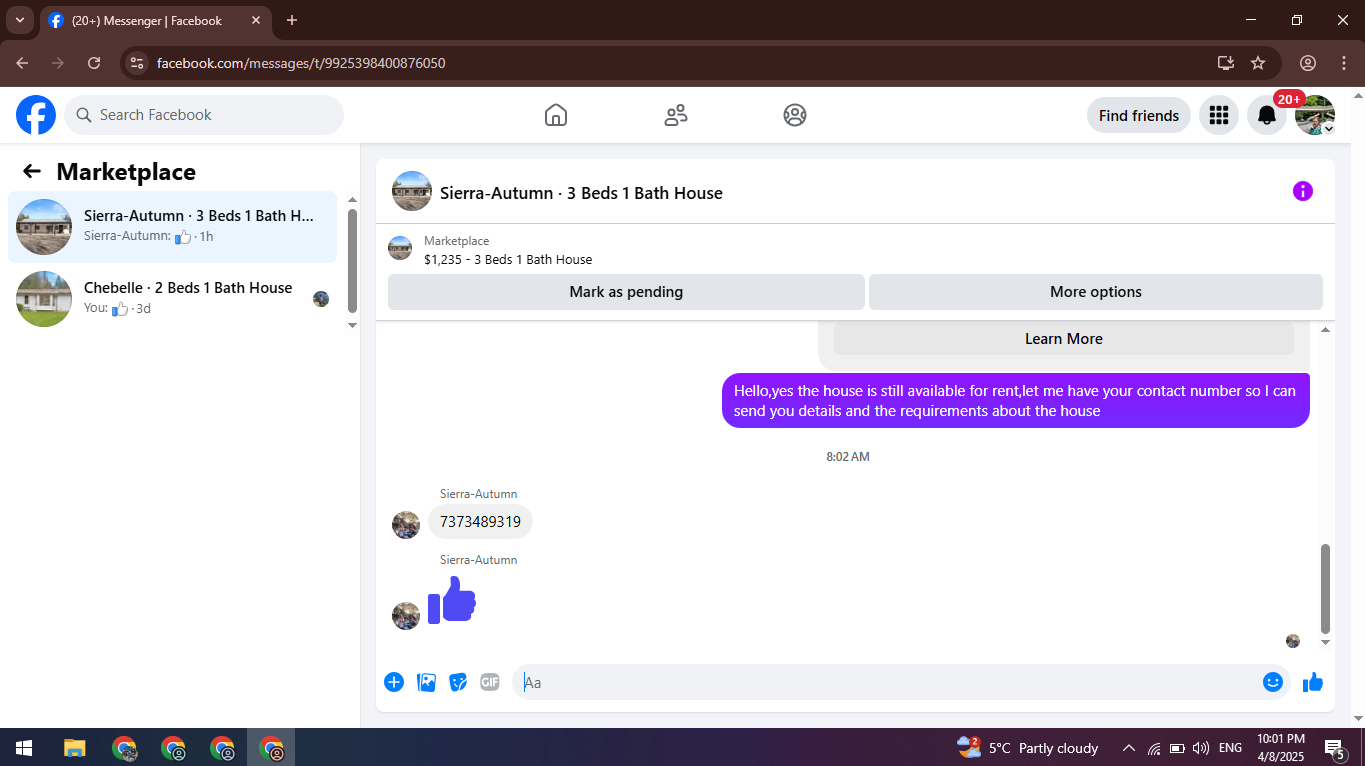This screenshot has width=1365, height=766.
Task: Click the seen-receipt avatar under the chat
Action: (x=1292, y=641)
